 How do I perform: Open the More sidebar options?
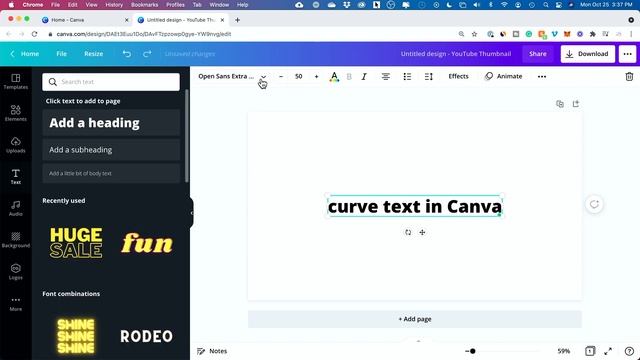[16, 304]
